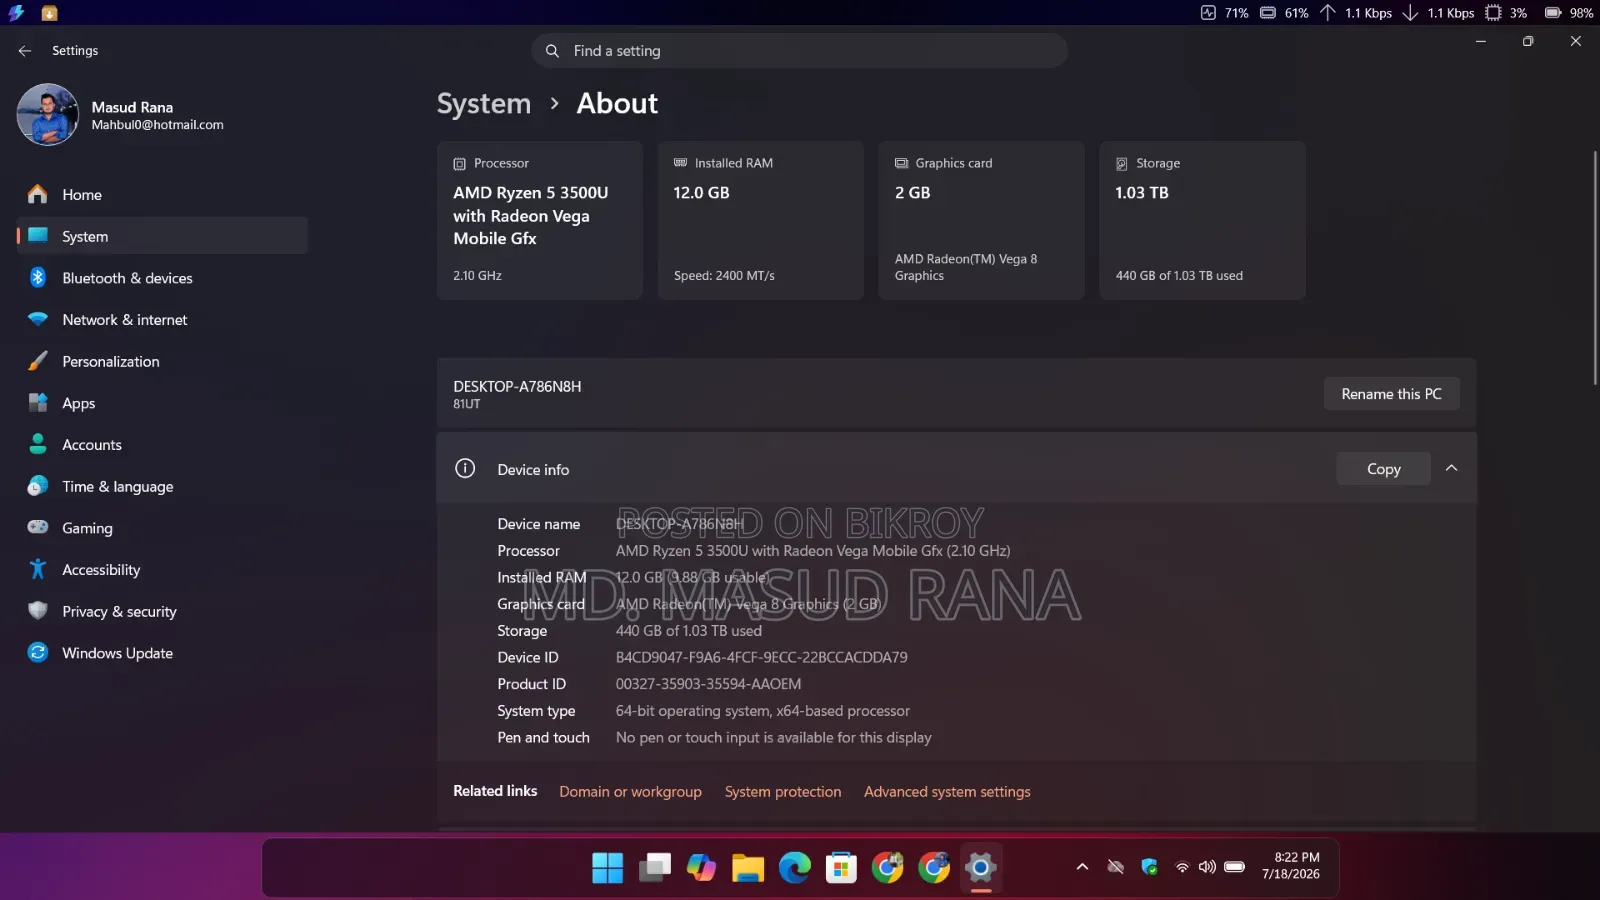Open Accessibility settings
The height and width of the screenshot is (900, 1600).
162,570
